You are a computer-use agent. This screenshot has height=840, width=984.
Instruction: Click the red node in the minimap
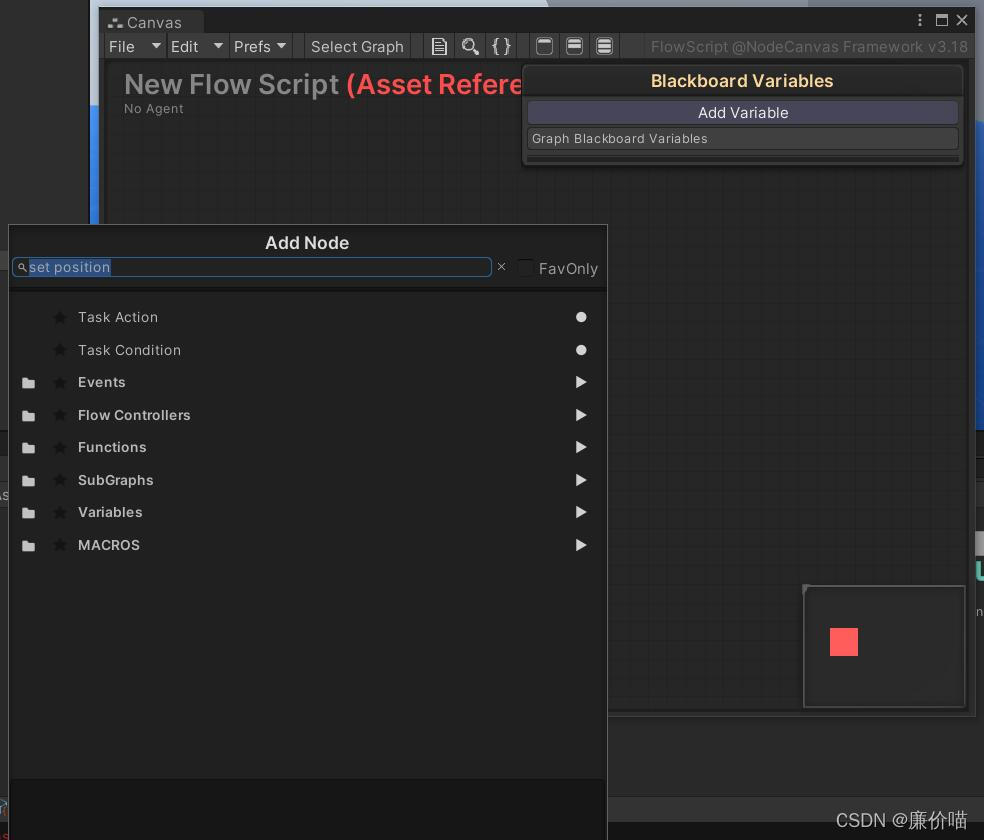[843, 642]
